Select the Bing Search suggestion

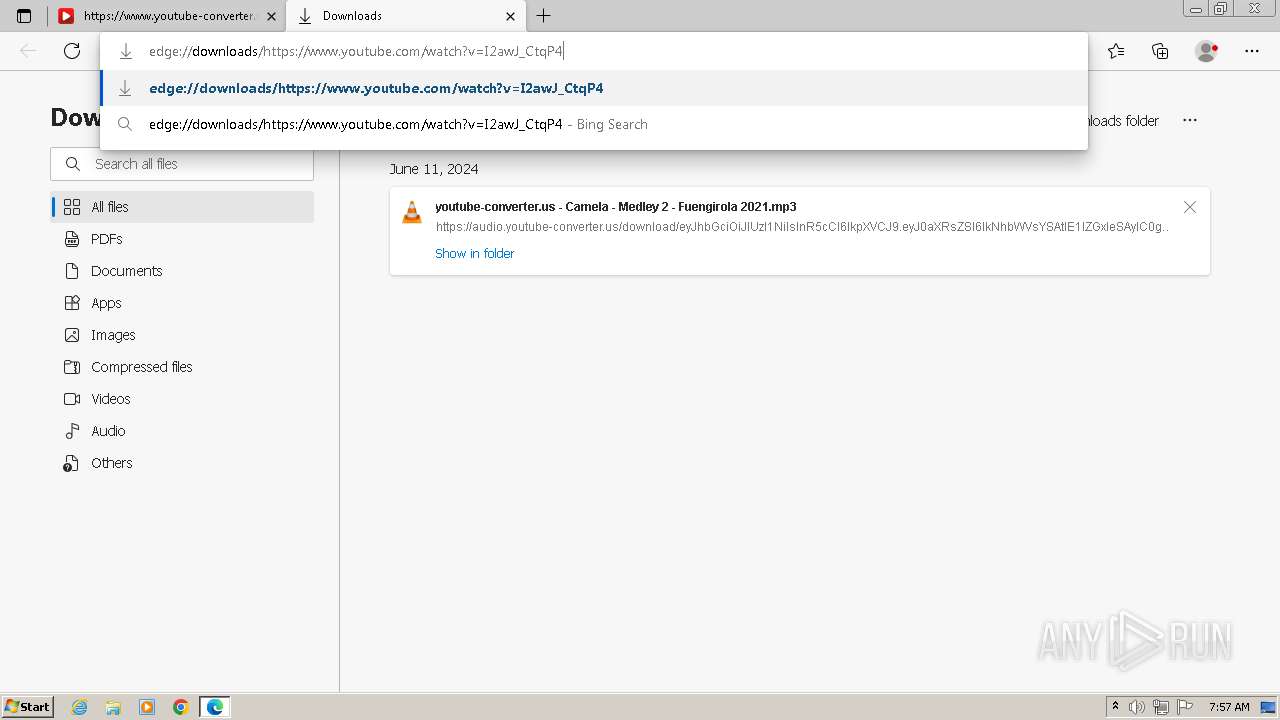pyautogui.click(x=594, y=124)
